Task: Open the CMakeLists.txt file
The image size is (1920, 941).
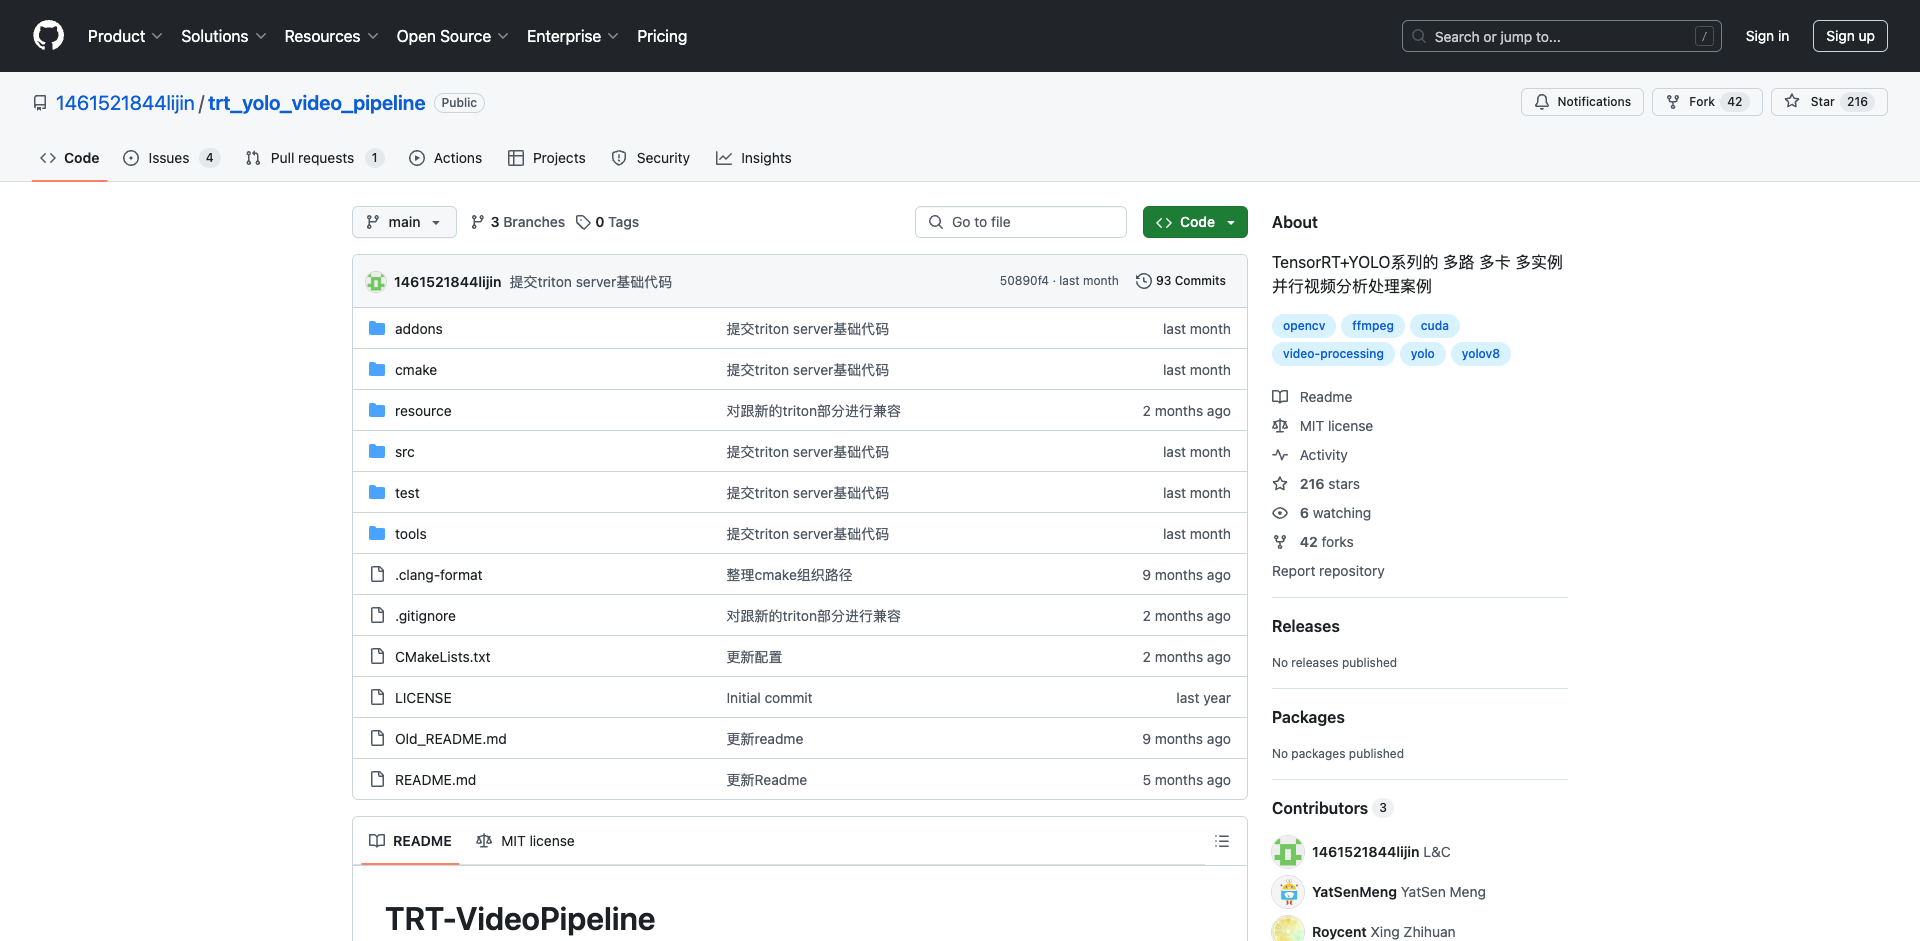Action: point(443,657)
